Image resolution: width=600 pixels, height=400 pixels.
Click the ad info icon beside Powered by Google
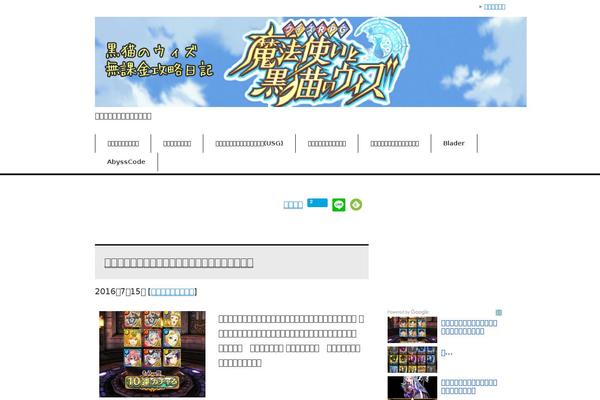tap(499, 312)
